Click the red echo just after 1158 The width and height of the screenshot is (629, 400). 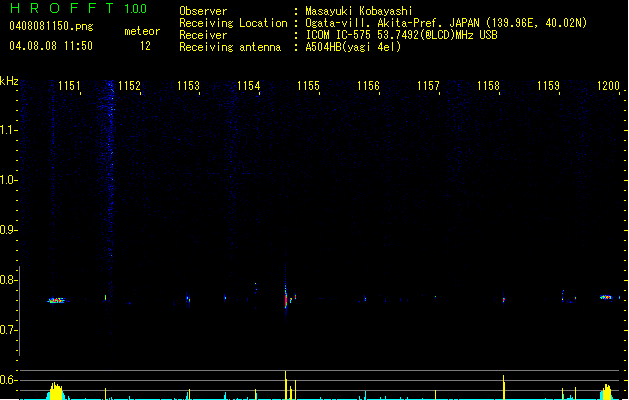[x=504, y=300]
